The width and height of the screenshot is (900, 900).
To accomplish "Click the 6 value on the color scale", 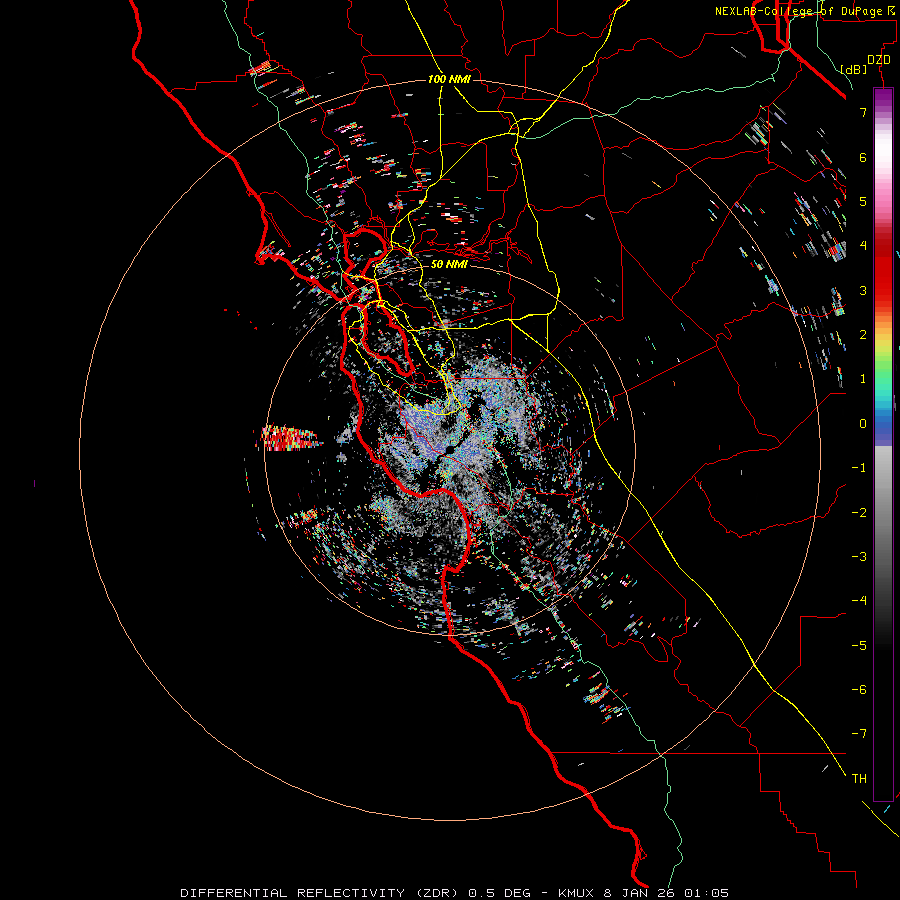I will (863, 157).
